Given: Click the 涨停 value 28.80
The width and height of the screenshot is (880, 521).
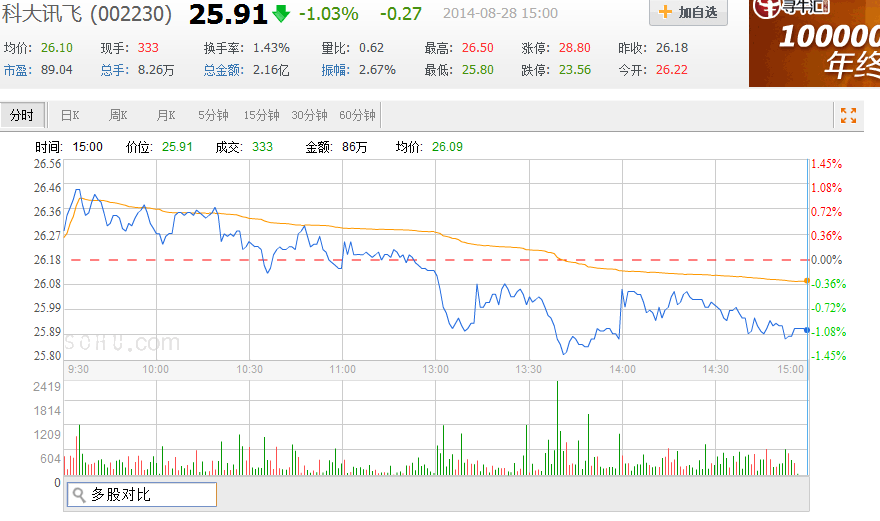Looking at the screenshot, I should pyautogui.click(x=575, y=48).
